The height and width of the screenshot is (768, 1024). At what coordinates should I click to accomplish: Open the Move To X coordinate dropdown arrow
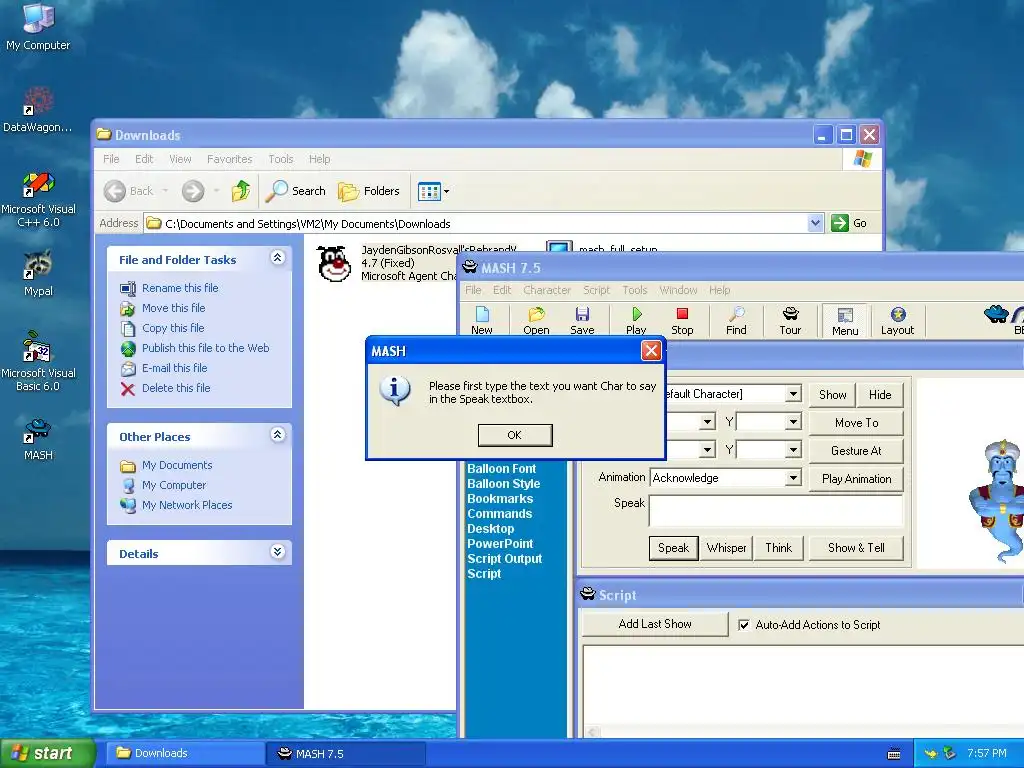coord(707,422)
